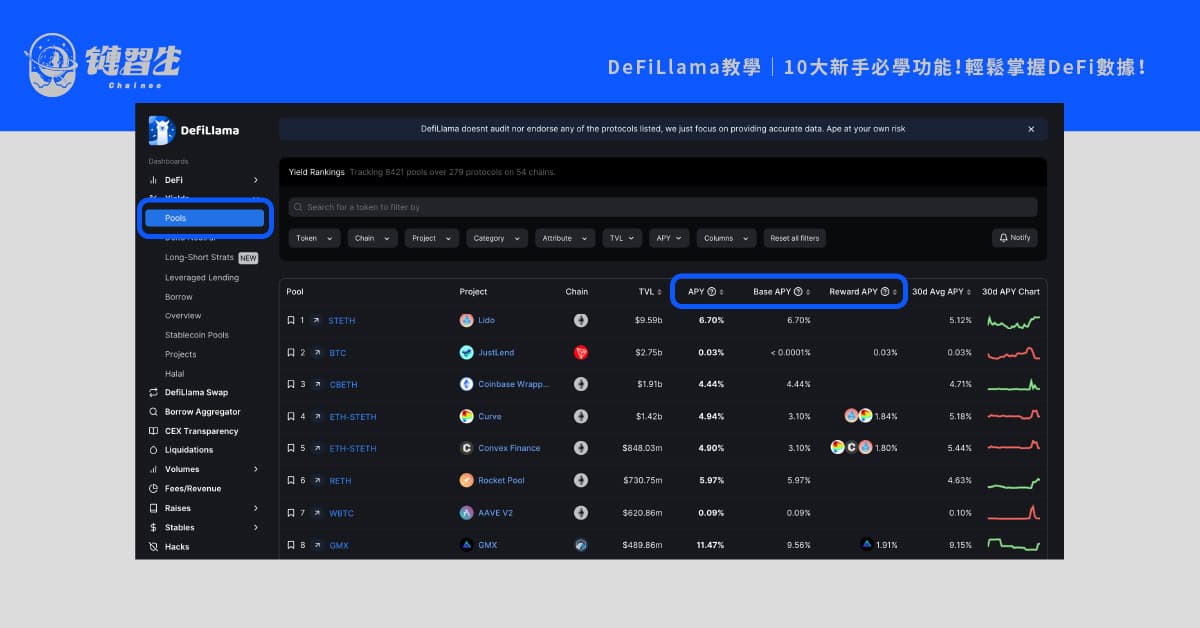Open the Halal sidebar item
This screenshot has width=1200, height=628.
click(175, 374)
